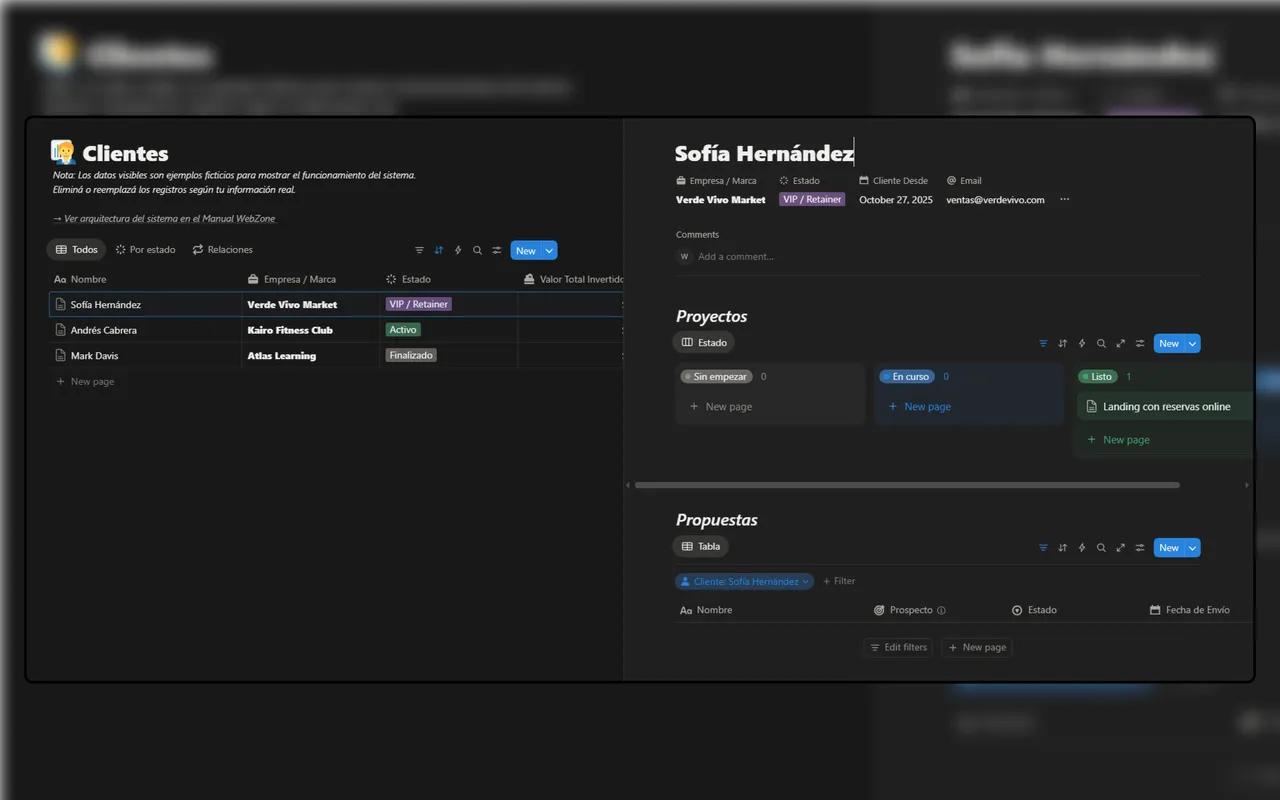
Task: Click the Finalizado status tag
Action: click(x=411, y=355)
